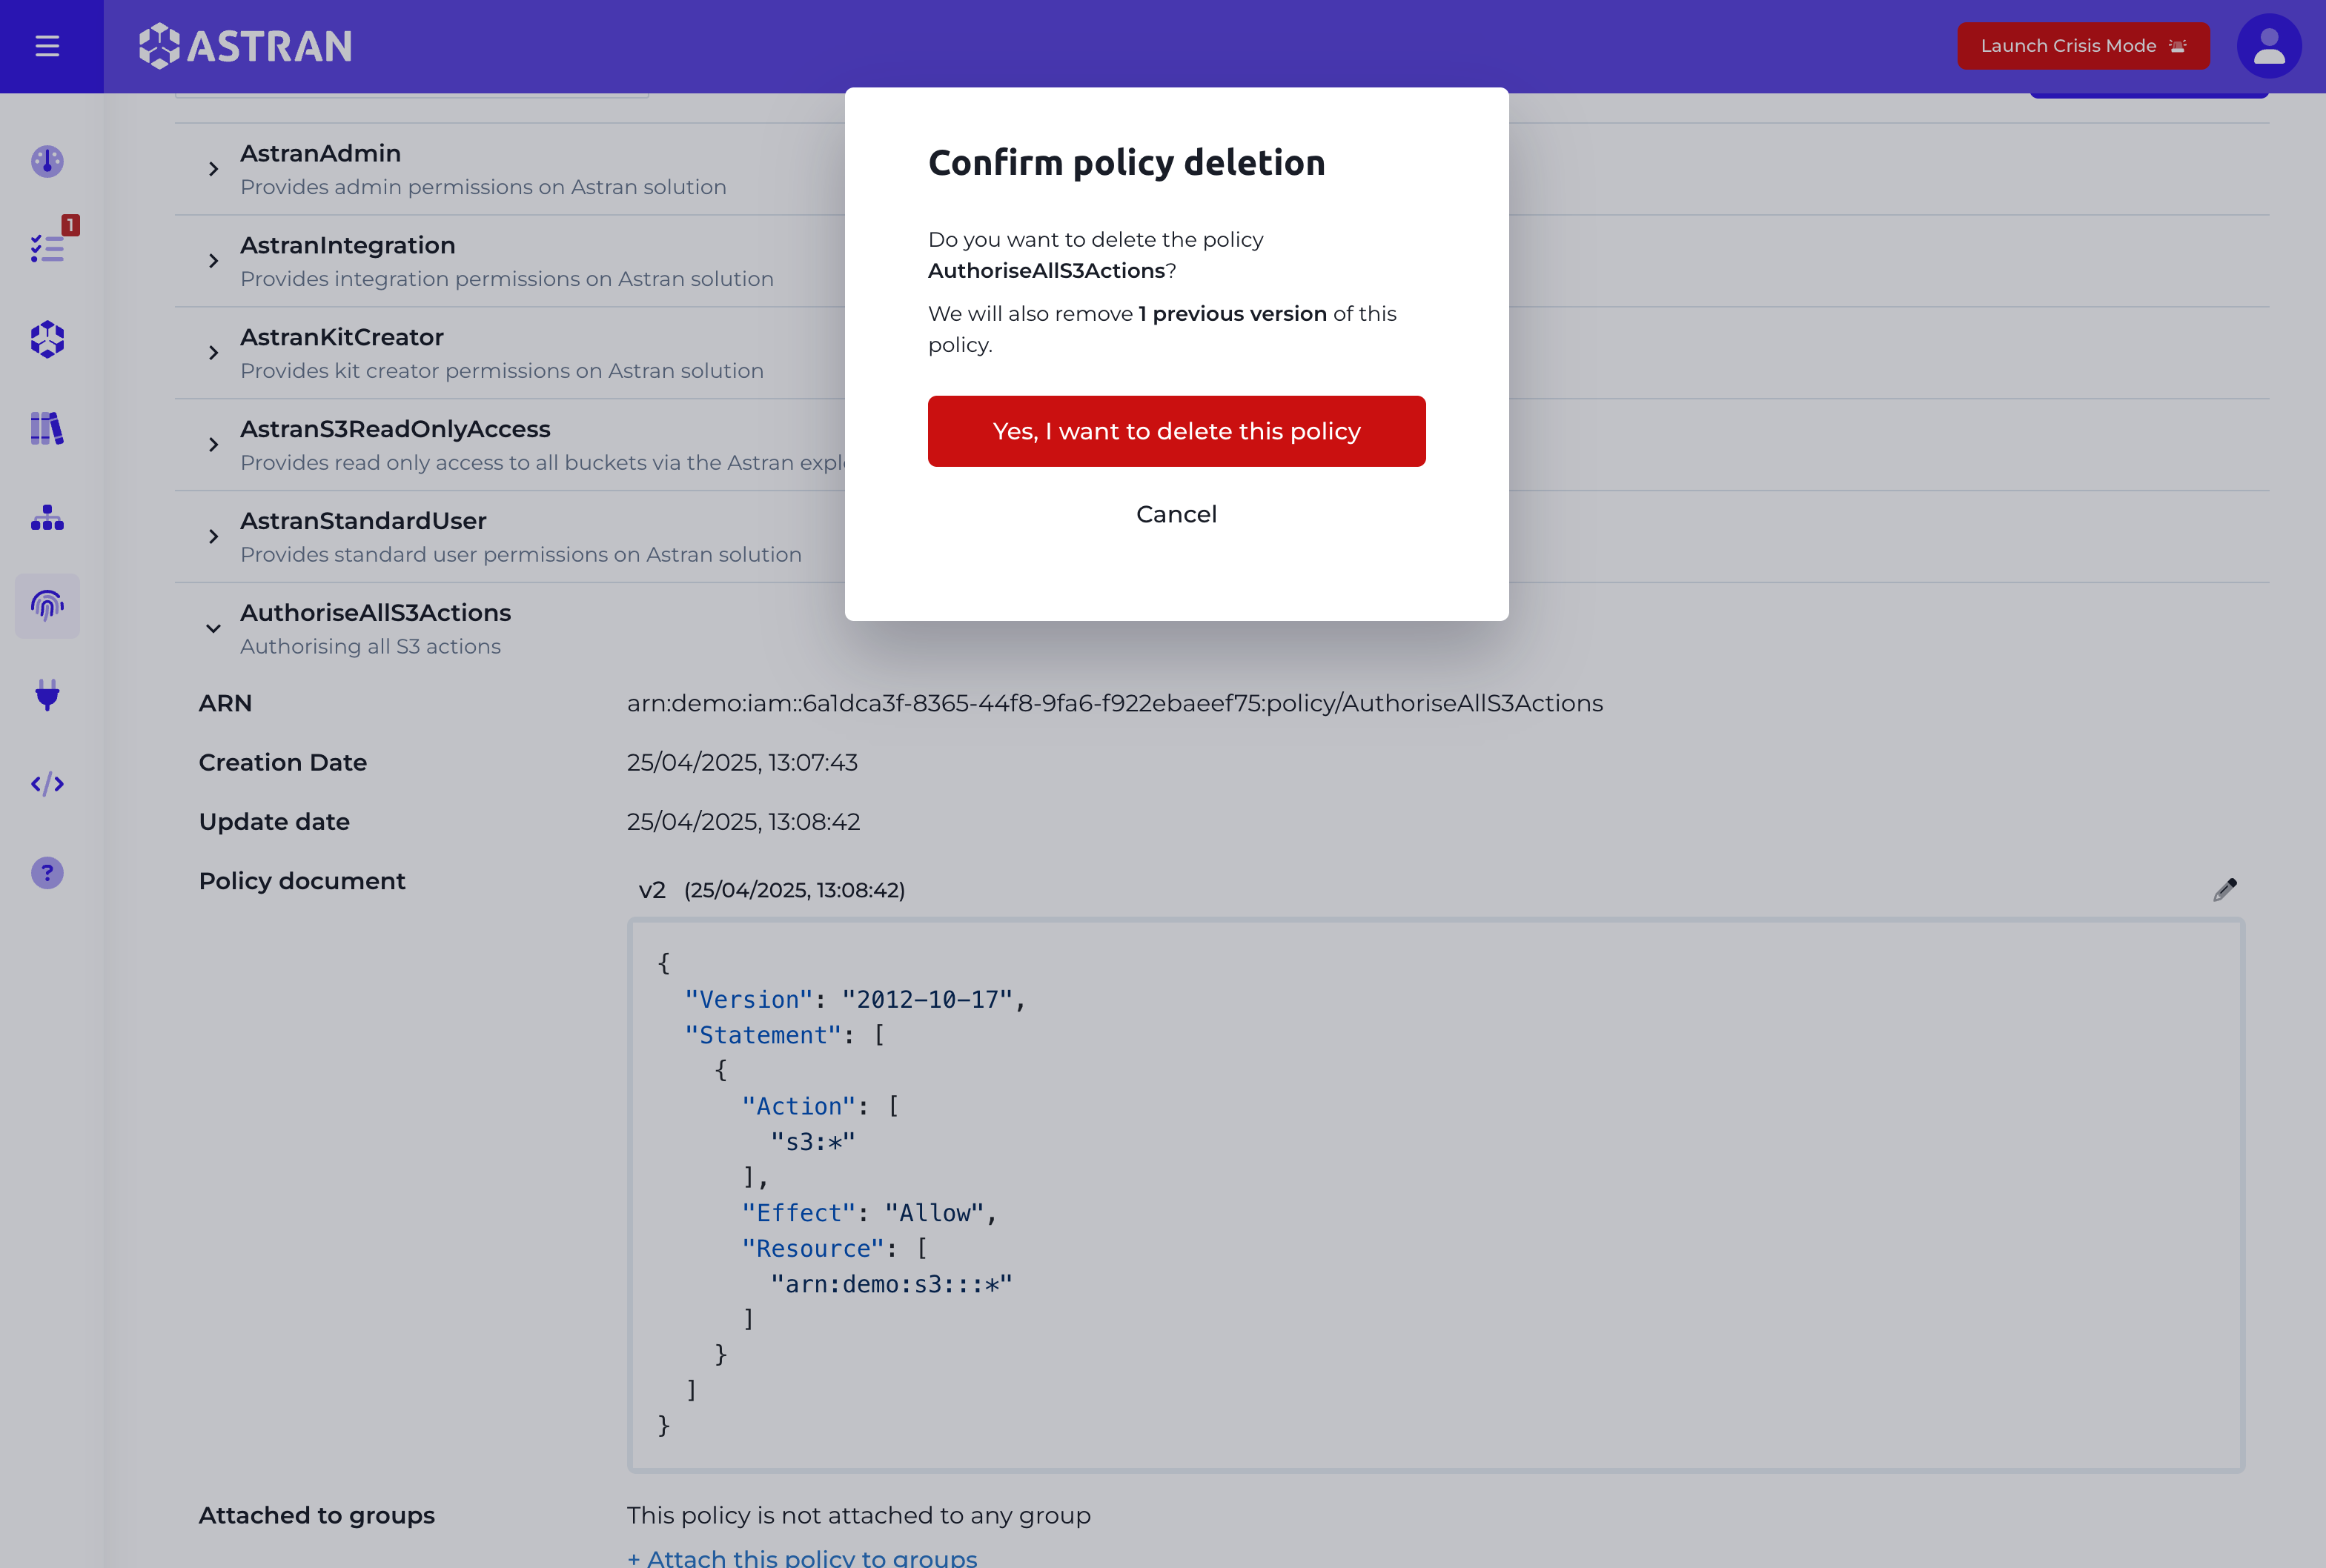The width and height of the screenshot is (2326, 1568).
Task: Open the hamburger menu
Action: click(x=47, y=46)
